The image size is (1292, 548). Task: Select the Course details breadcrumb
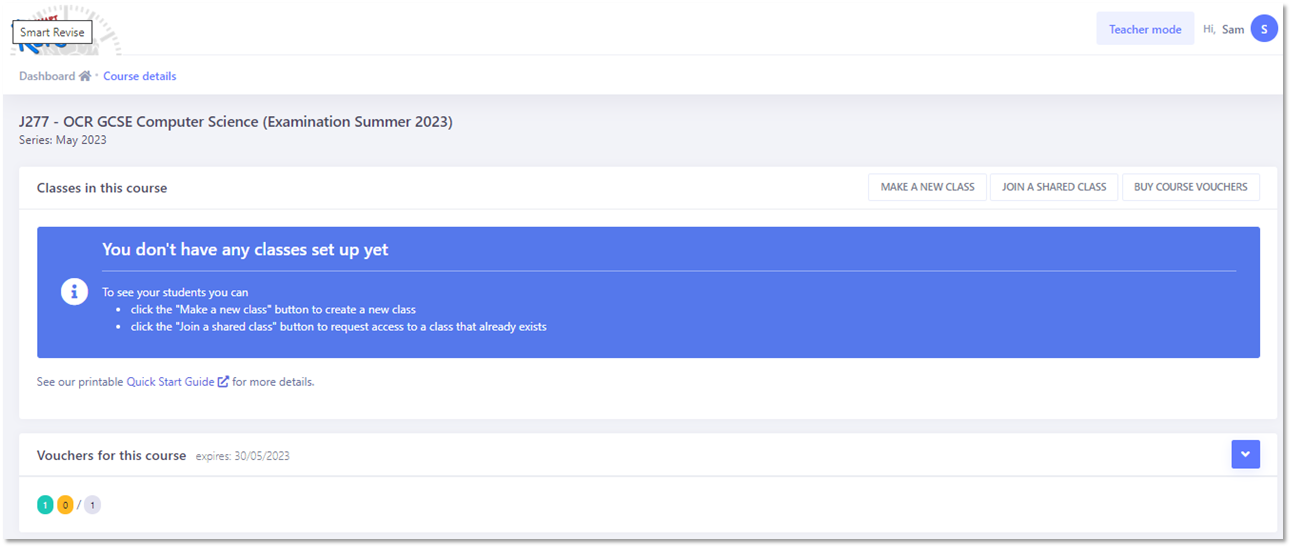[139, 76]
